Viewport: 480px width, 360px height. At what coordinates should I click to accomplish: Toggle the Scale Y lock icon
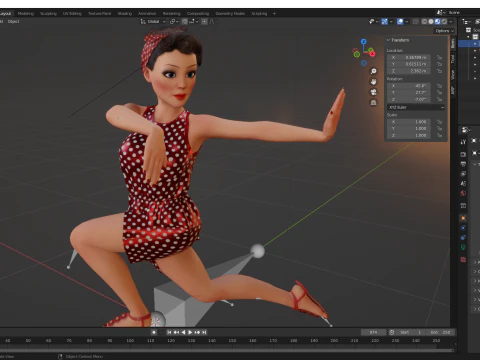point(439,128)
